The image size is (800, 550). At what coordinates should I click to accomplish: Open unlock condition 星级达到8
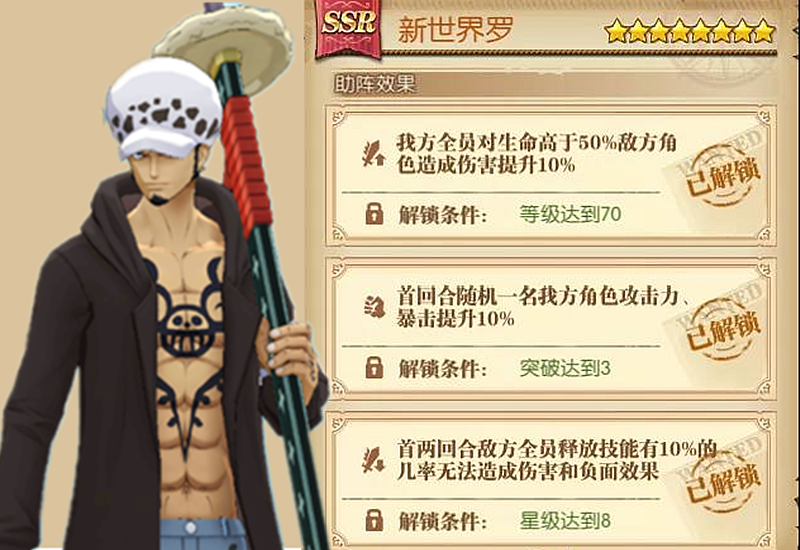(x=565, y=521)
